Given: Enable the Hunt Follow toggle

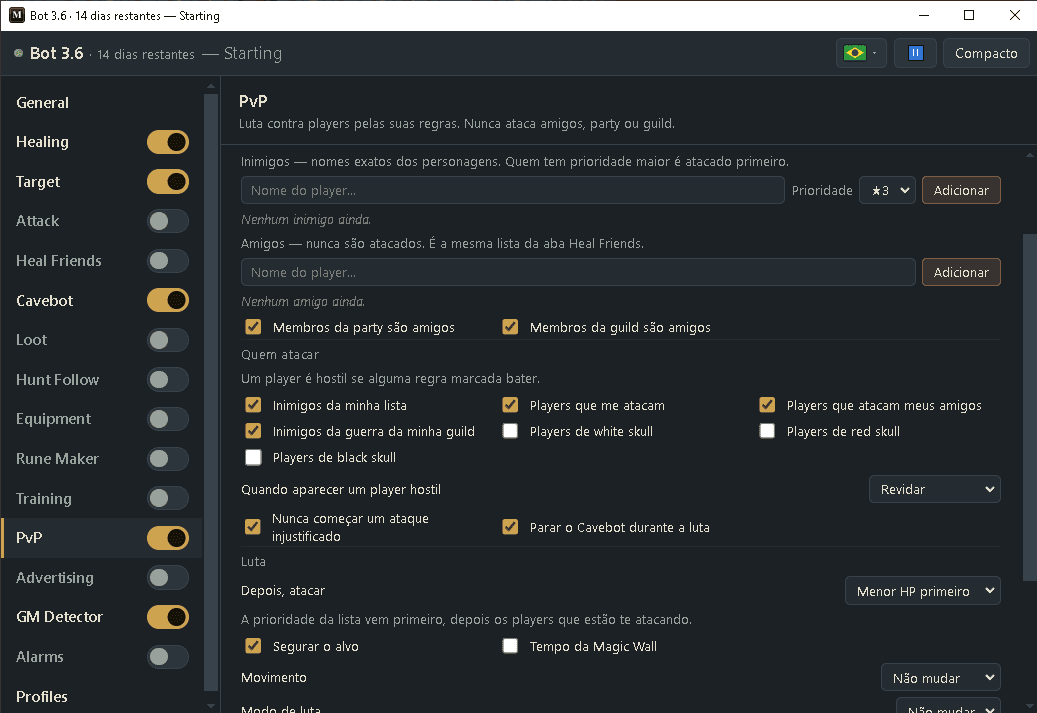Looking at the screenshot, I should (x=168, y=380).
